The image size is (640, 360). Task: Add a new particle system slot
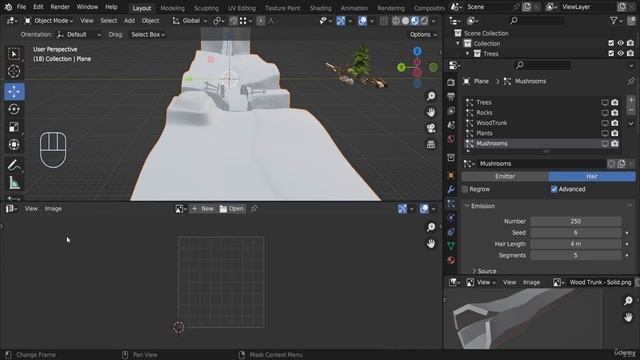[x=631, y=100]
